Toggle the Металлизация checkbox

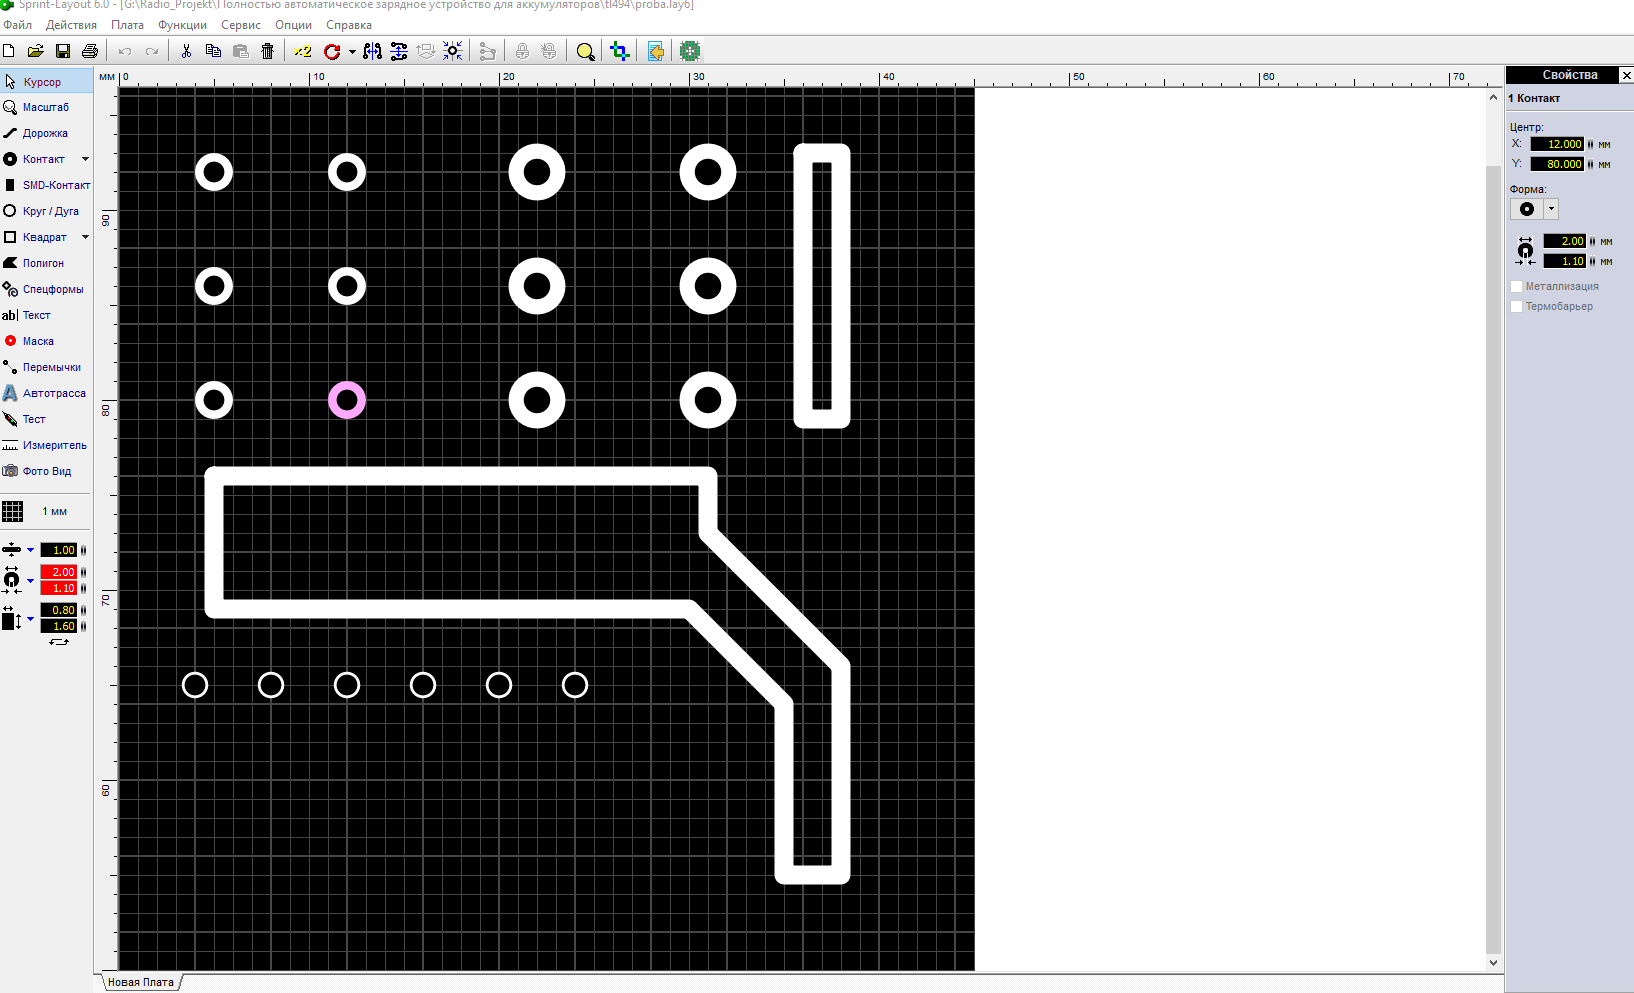[x=1516, y=286]
